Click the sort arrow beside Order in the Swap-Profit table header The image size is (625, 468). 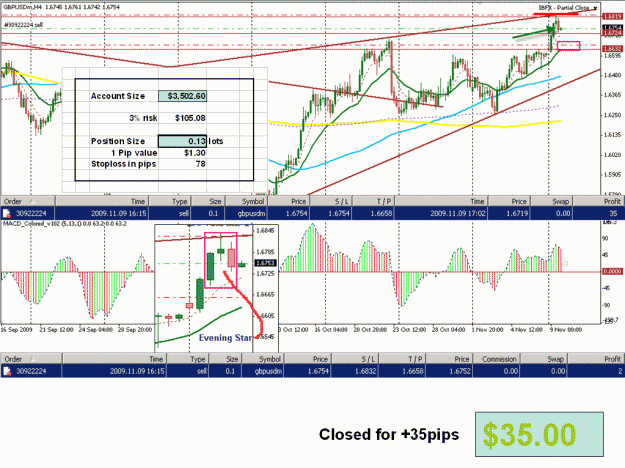tap(32, 201)
